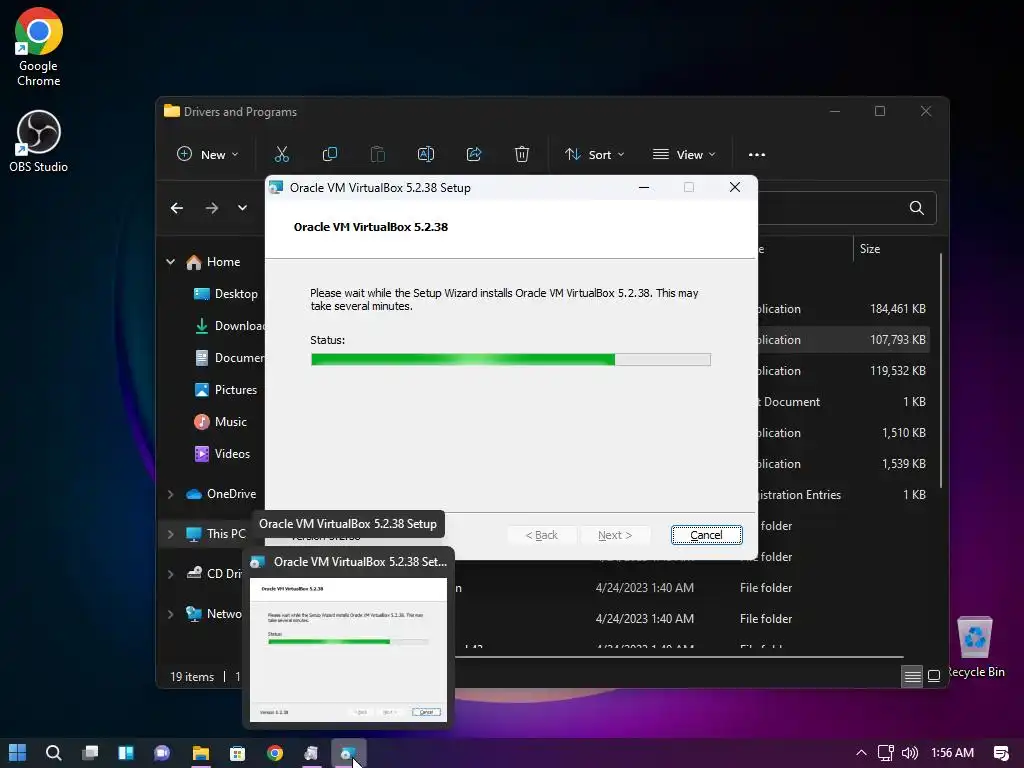Cancel the VirtualBox installation
This screenshot has width=1024, height=768.
(707, 535)
